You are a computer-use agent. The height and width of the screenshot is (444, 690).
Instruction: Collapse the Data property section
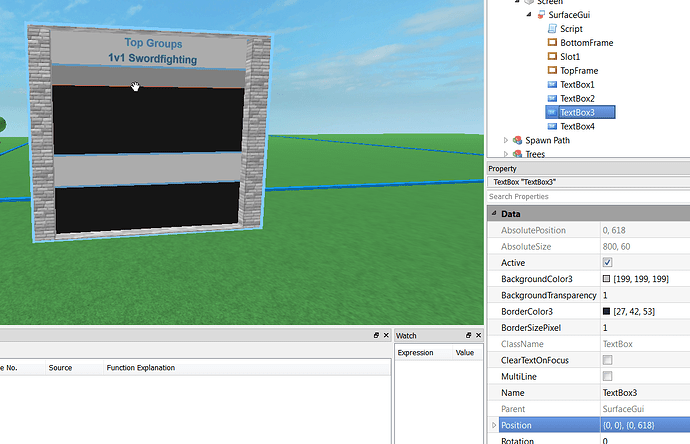coord(494,213)
